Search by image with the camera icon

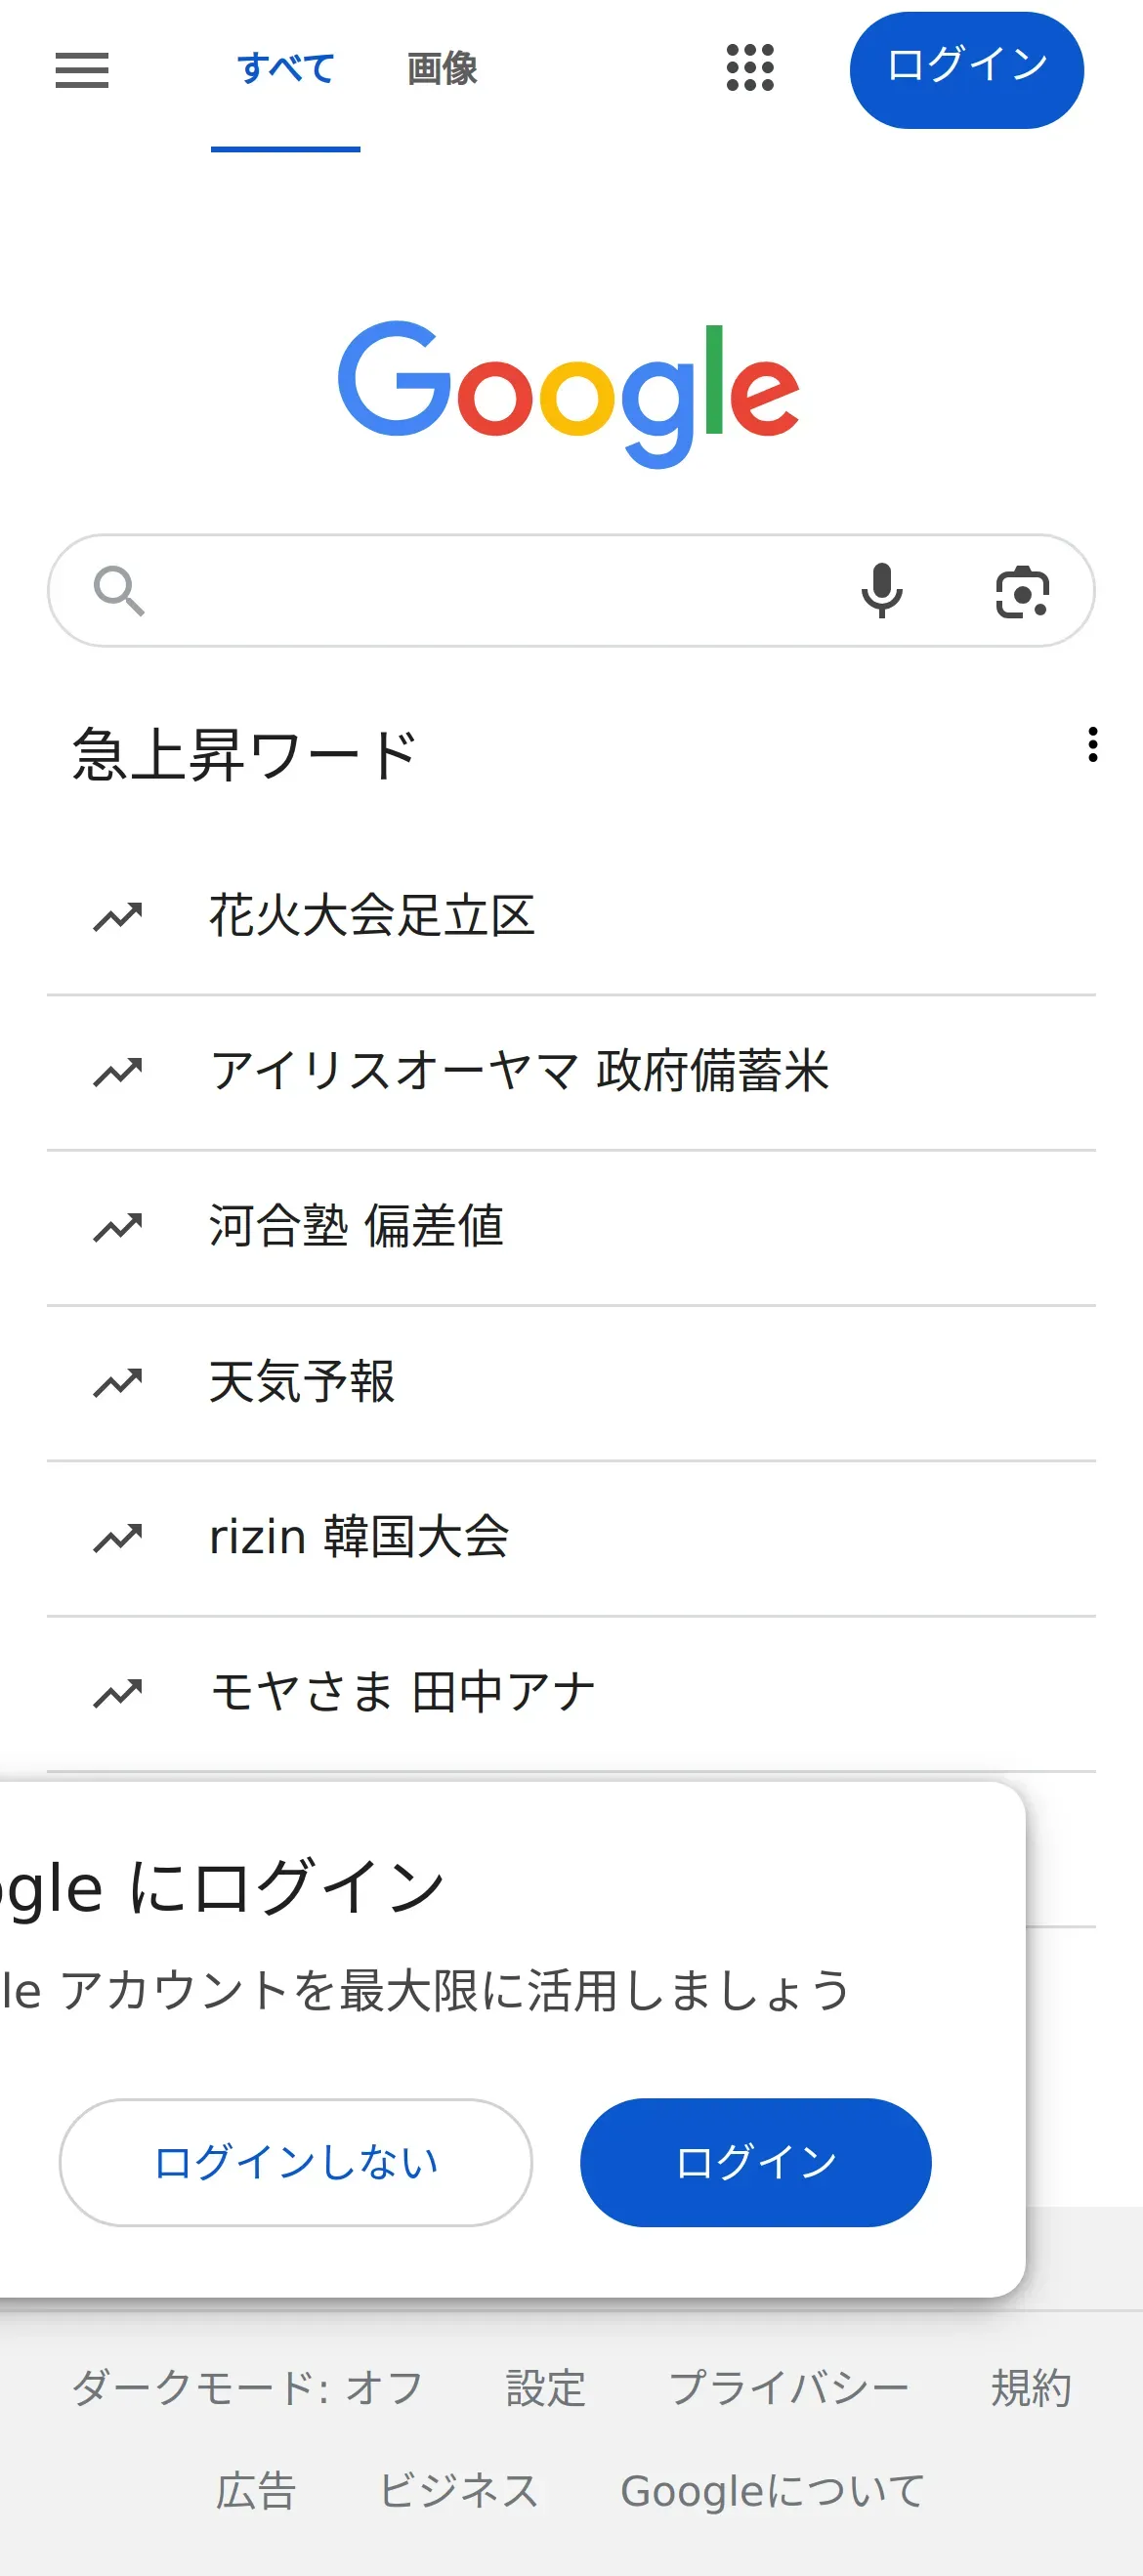click(x=1022, y=591)
